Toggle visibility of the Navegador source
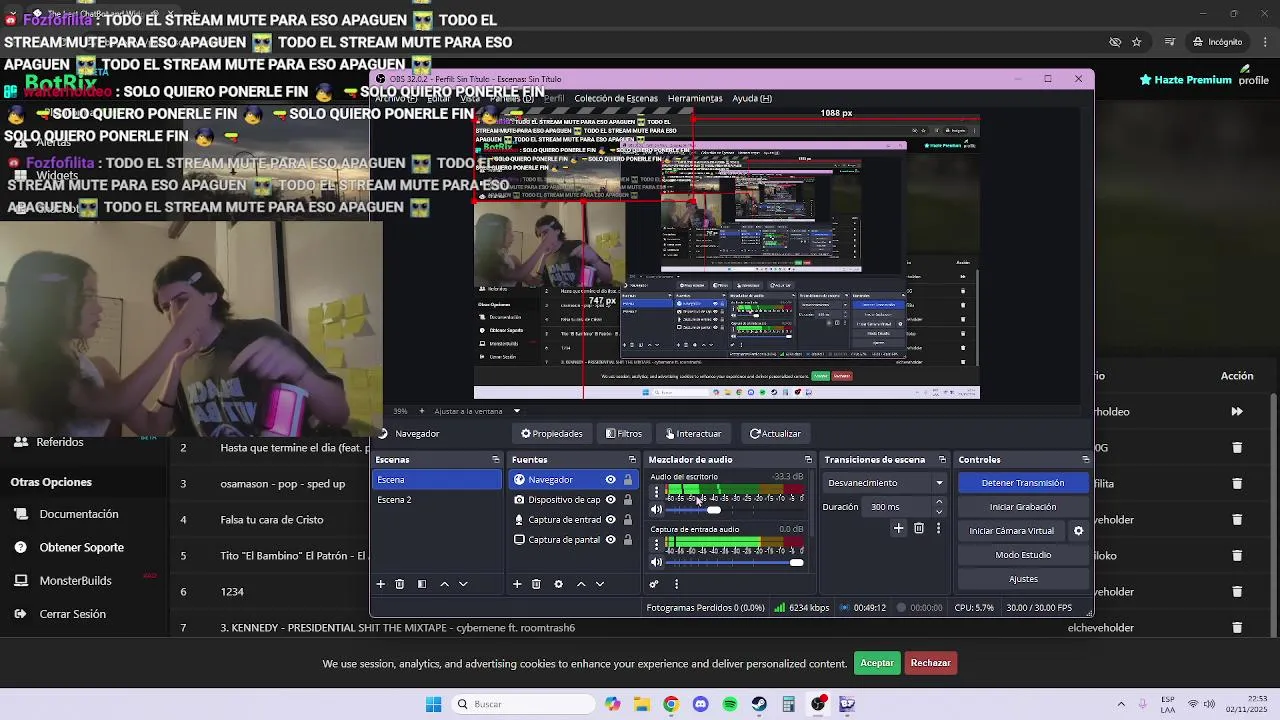This screenshot has width=1280, height=720. click(x=610, y=480)
